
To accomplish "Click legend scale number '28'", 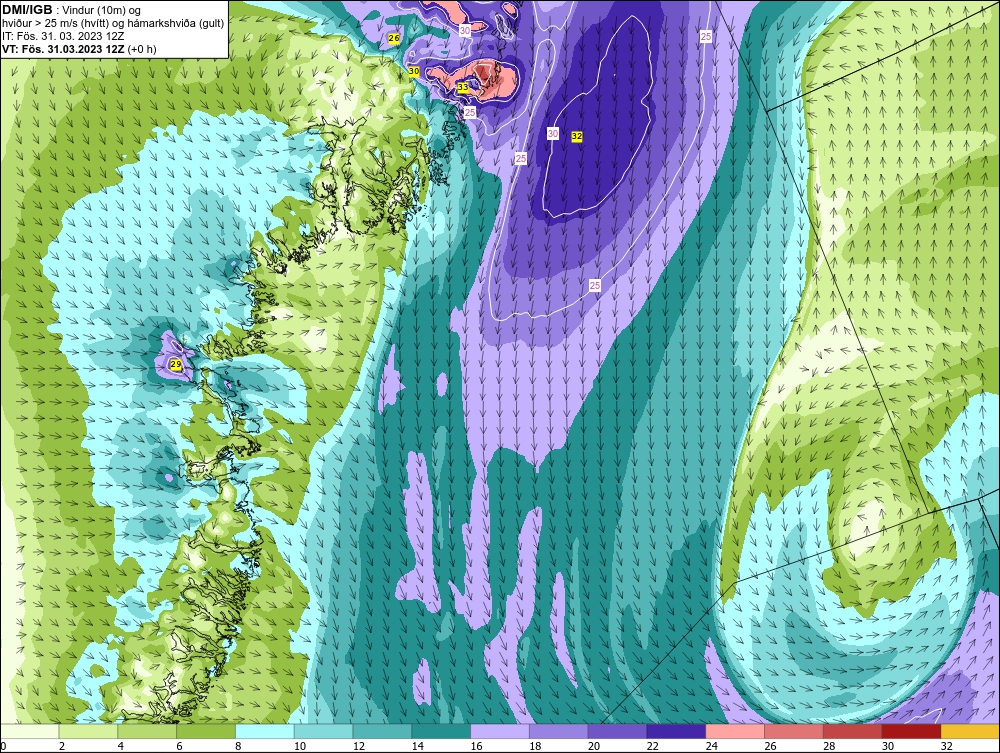I will [x=829, y=746].
